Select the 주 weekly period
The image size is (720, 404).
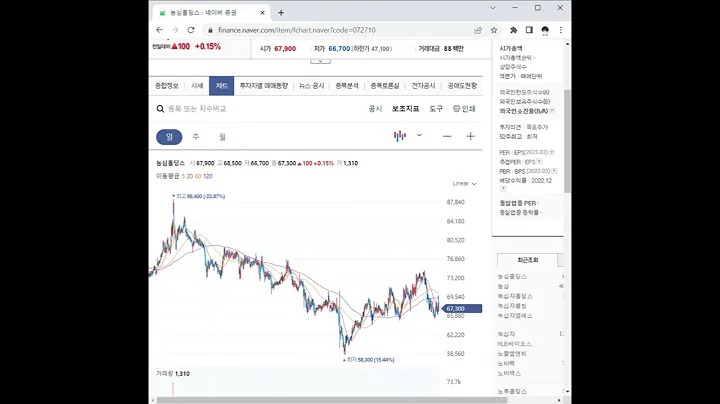tap(196, 137)
